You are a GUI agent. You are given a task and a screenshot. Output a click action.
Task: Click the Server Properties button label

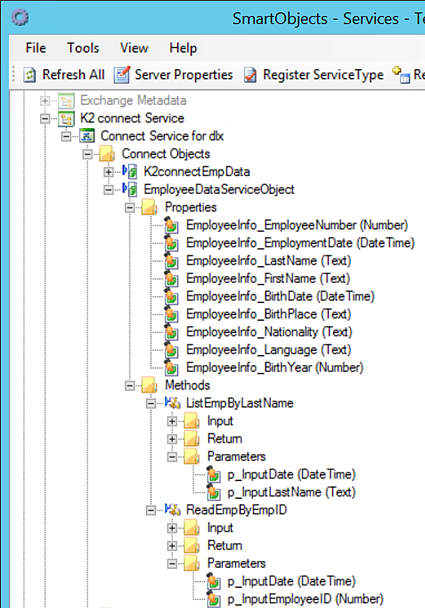(184, 75)
